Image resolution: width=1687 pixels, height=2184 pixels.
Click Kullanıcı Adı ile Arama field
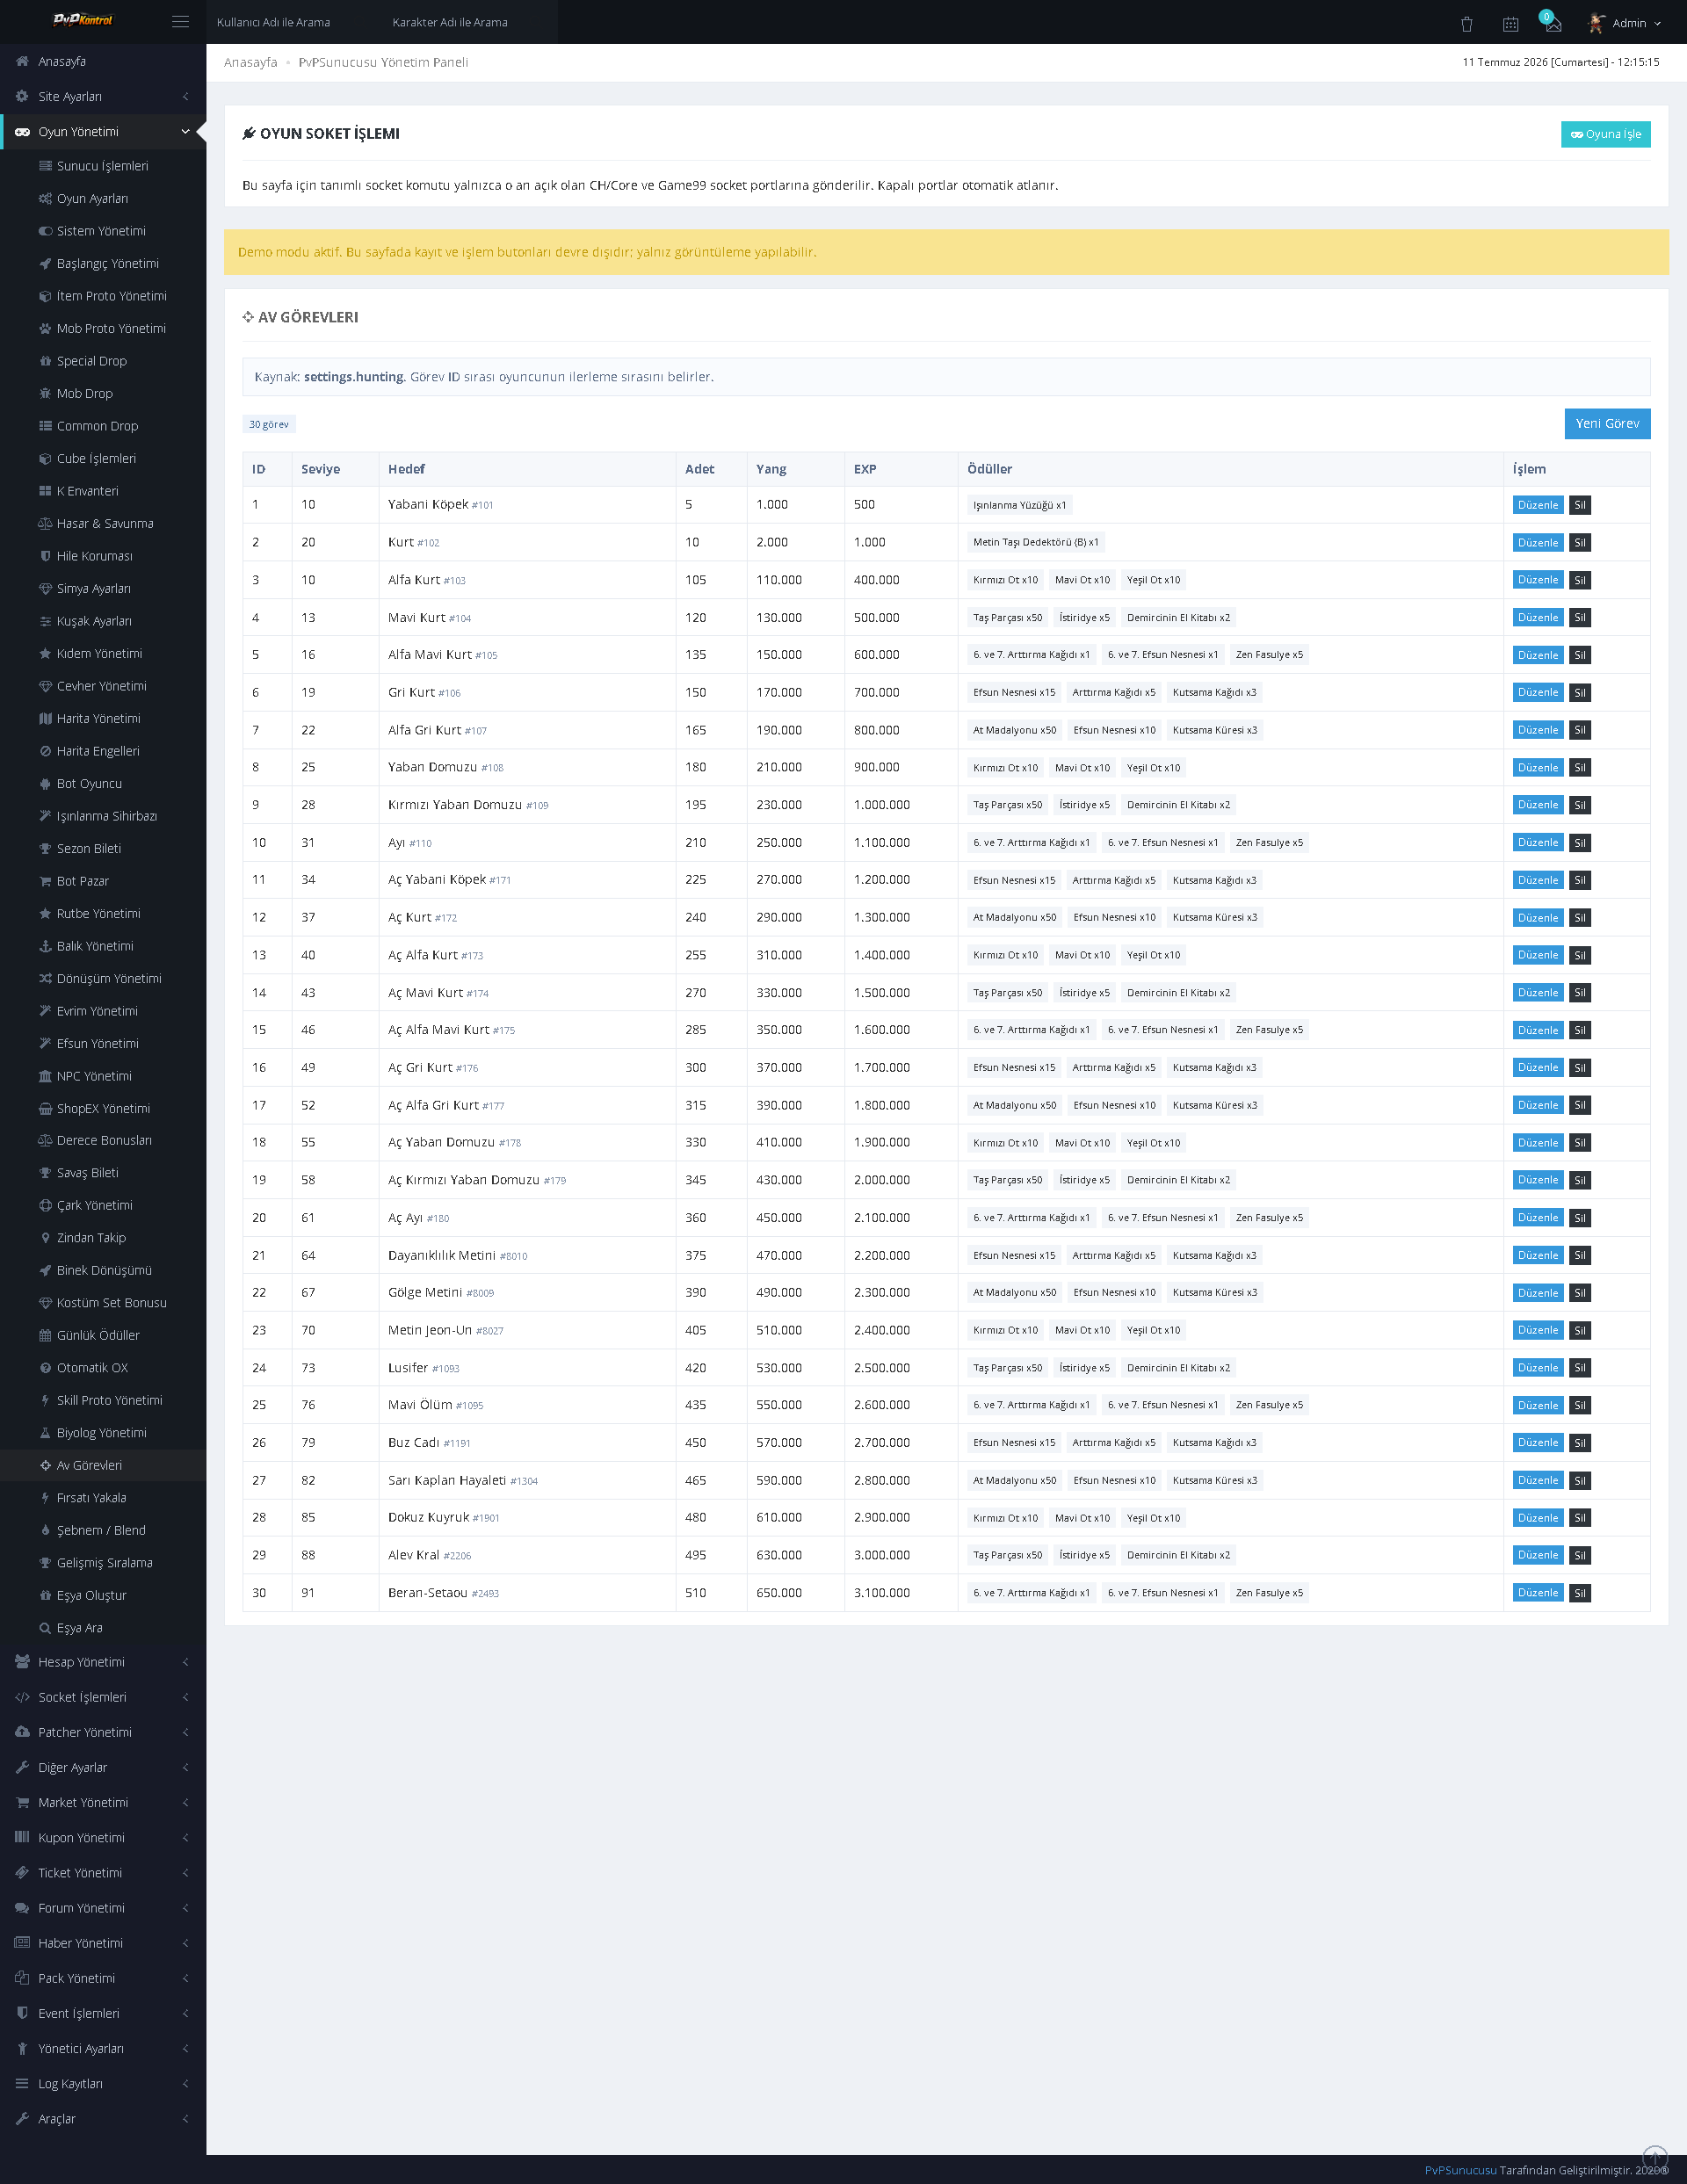[294, 22]
